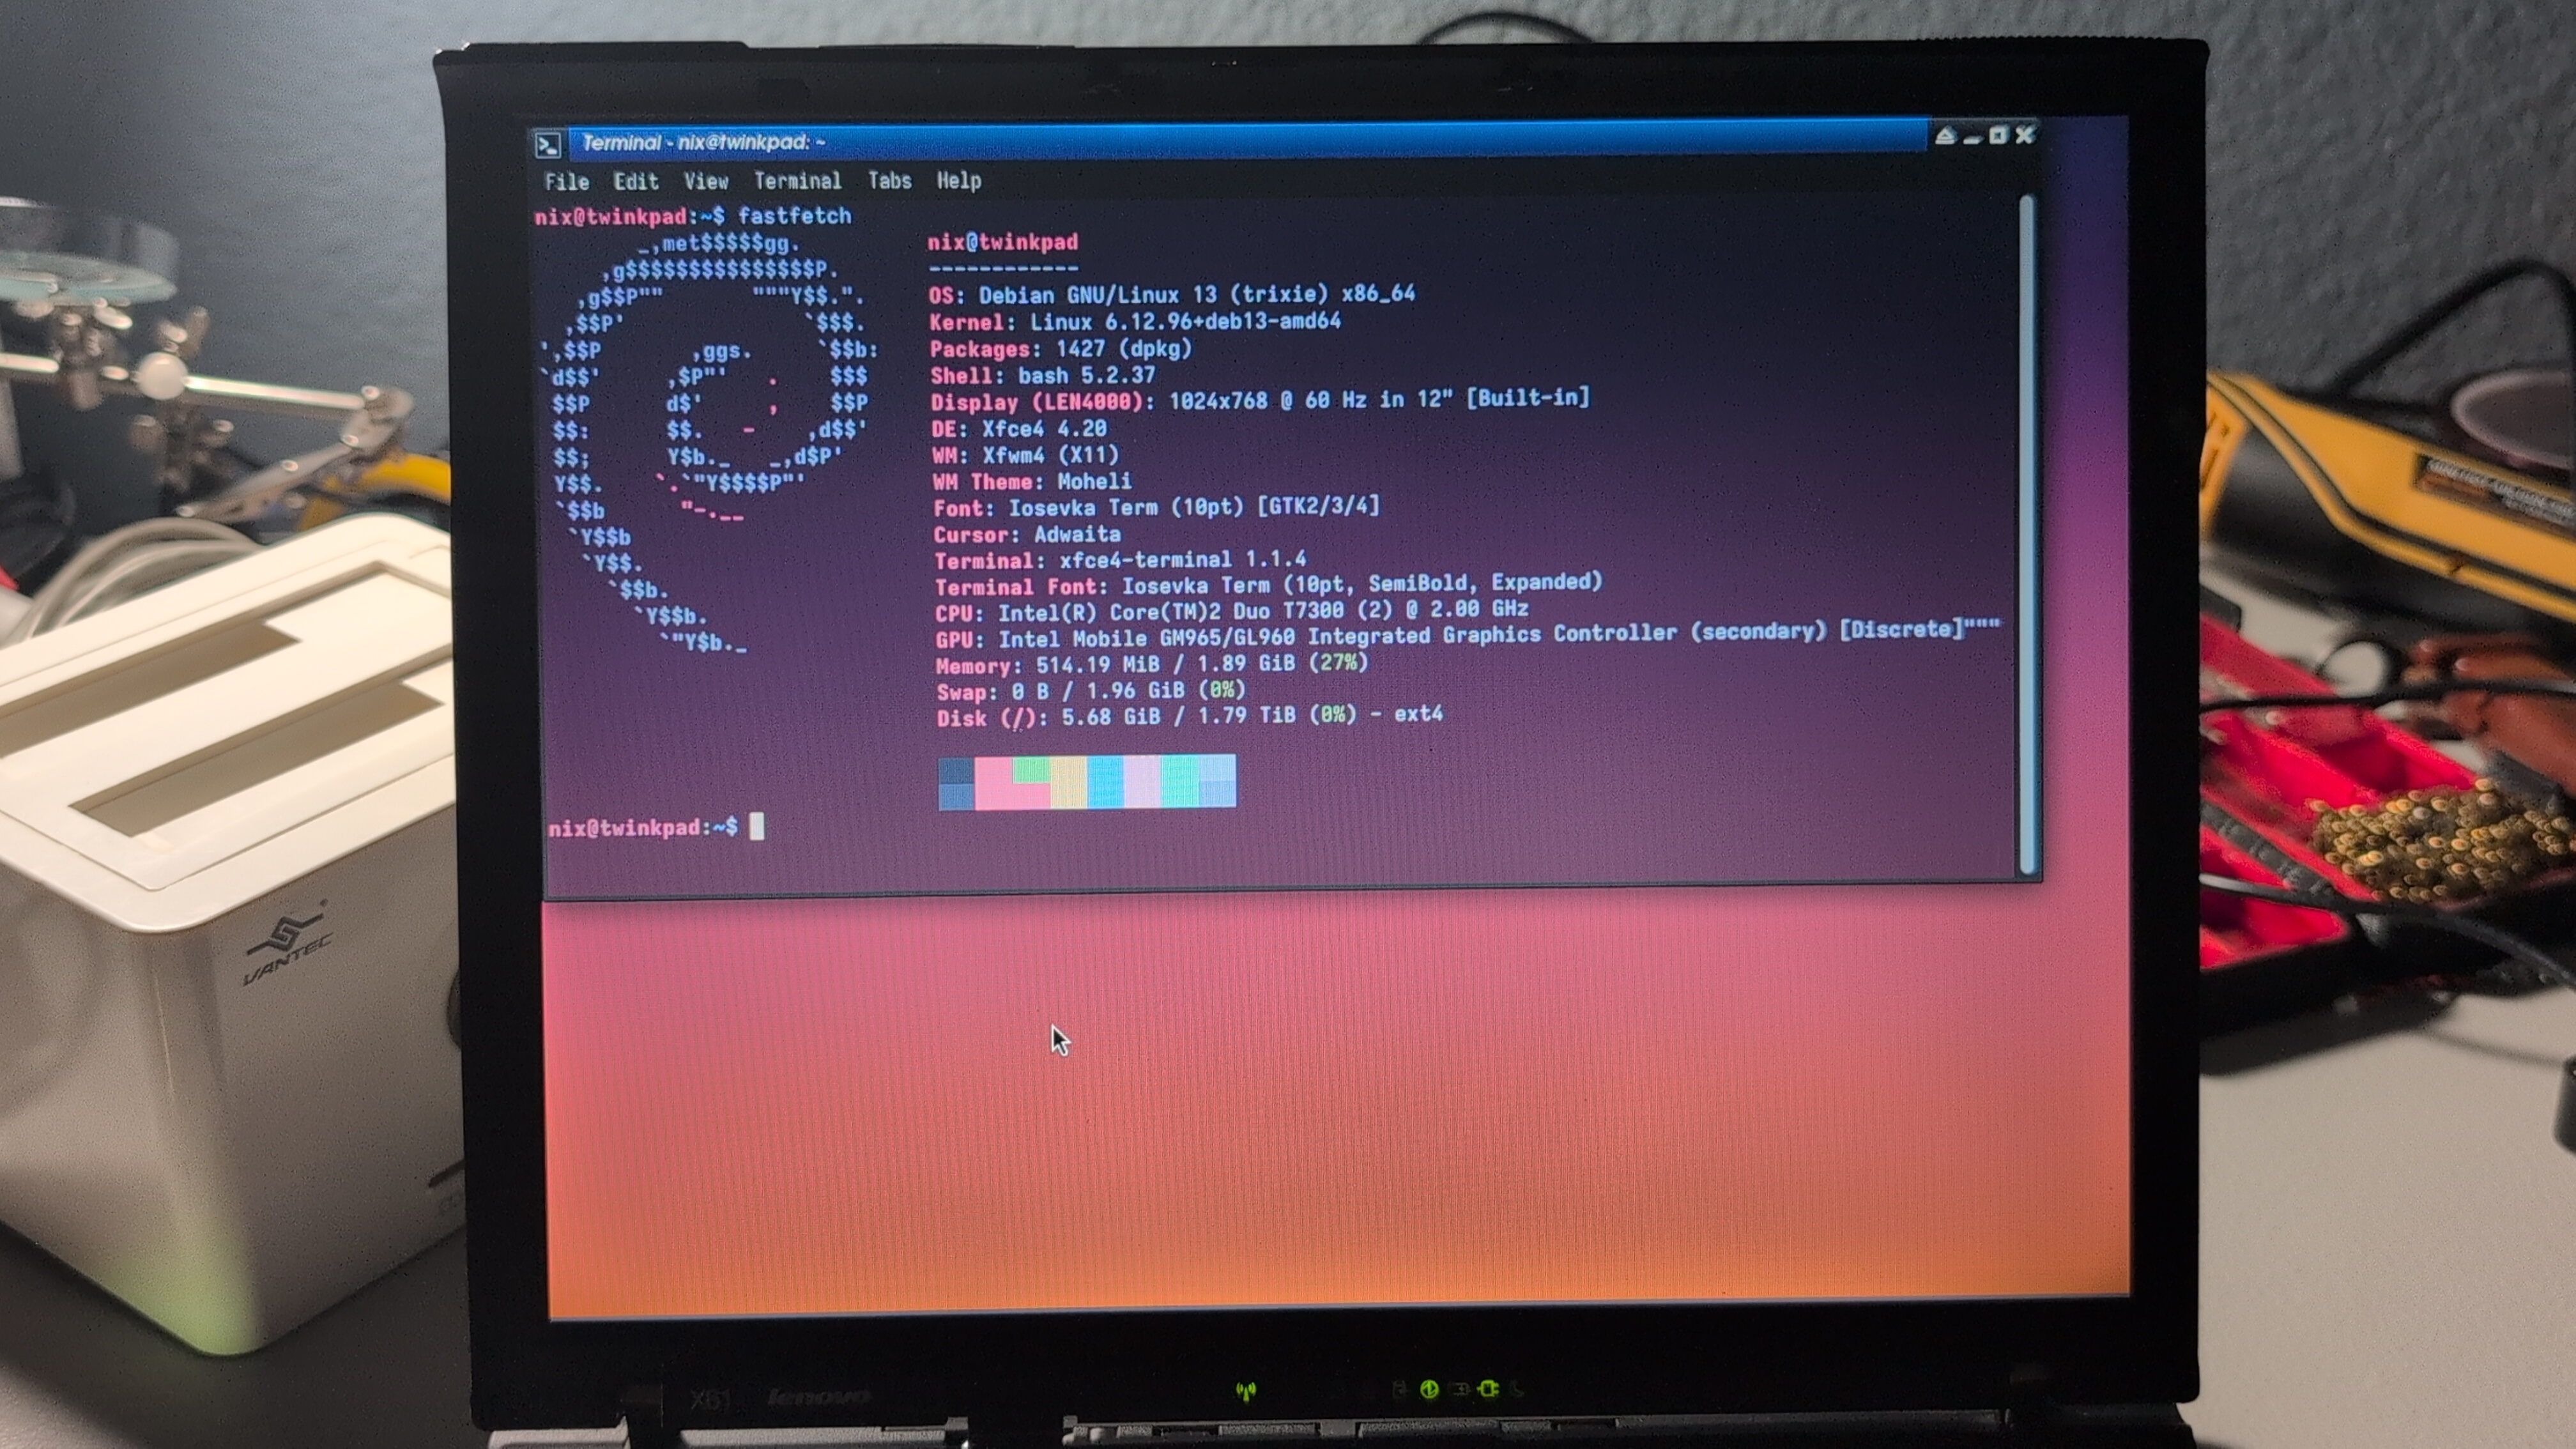2576x1449 pixels.
Task: Click the empty prompt with the block cursor
Action: click(656, 828)
